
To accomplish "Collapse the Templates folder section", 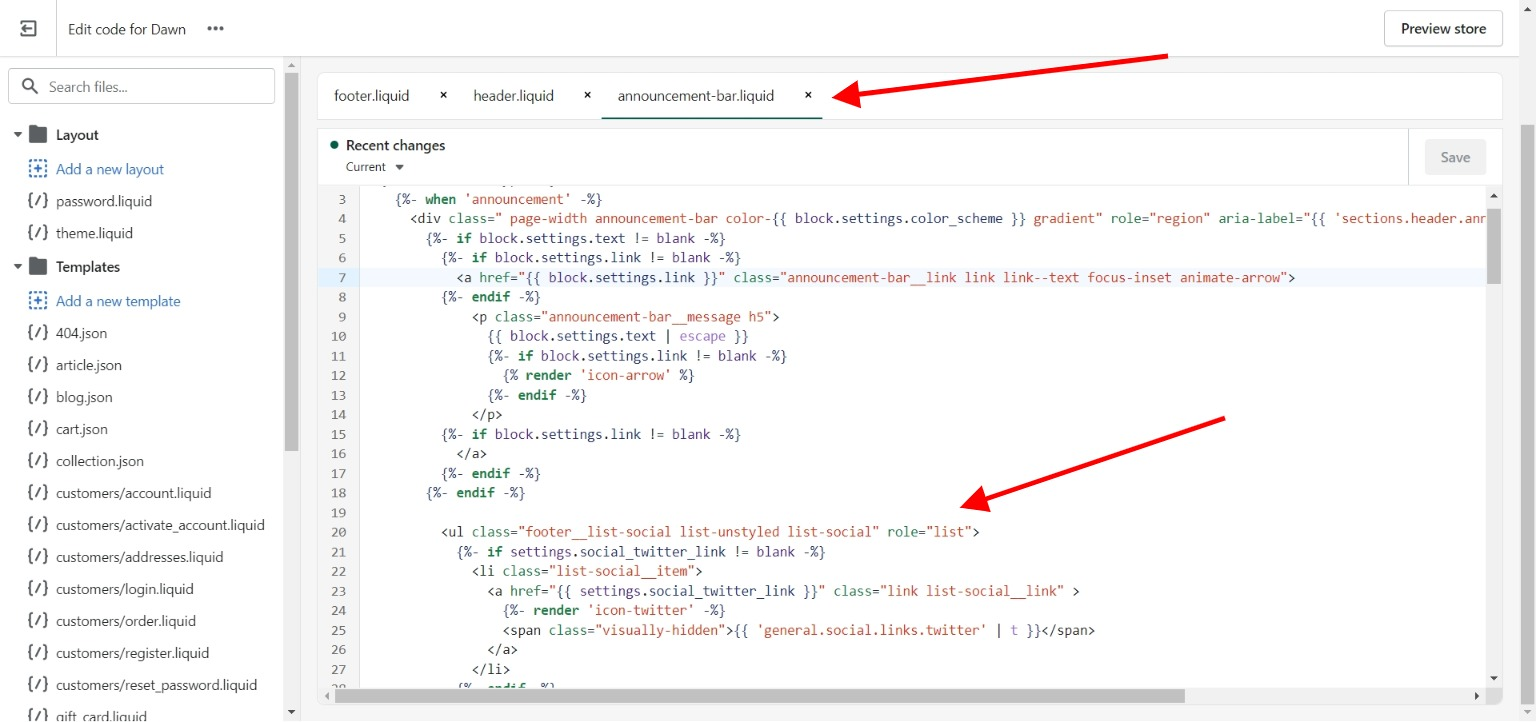I will [18, 267].
